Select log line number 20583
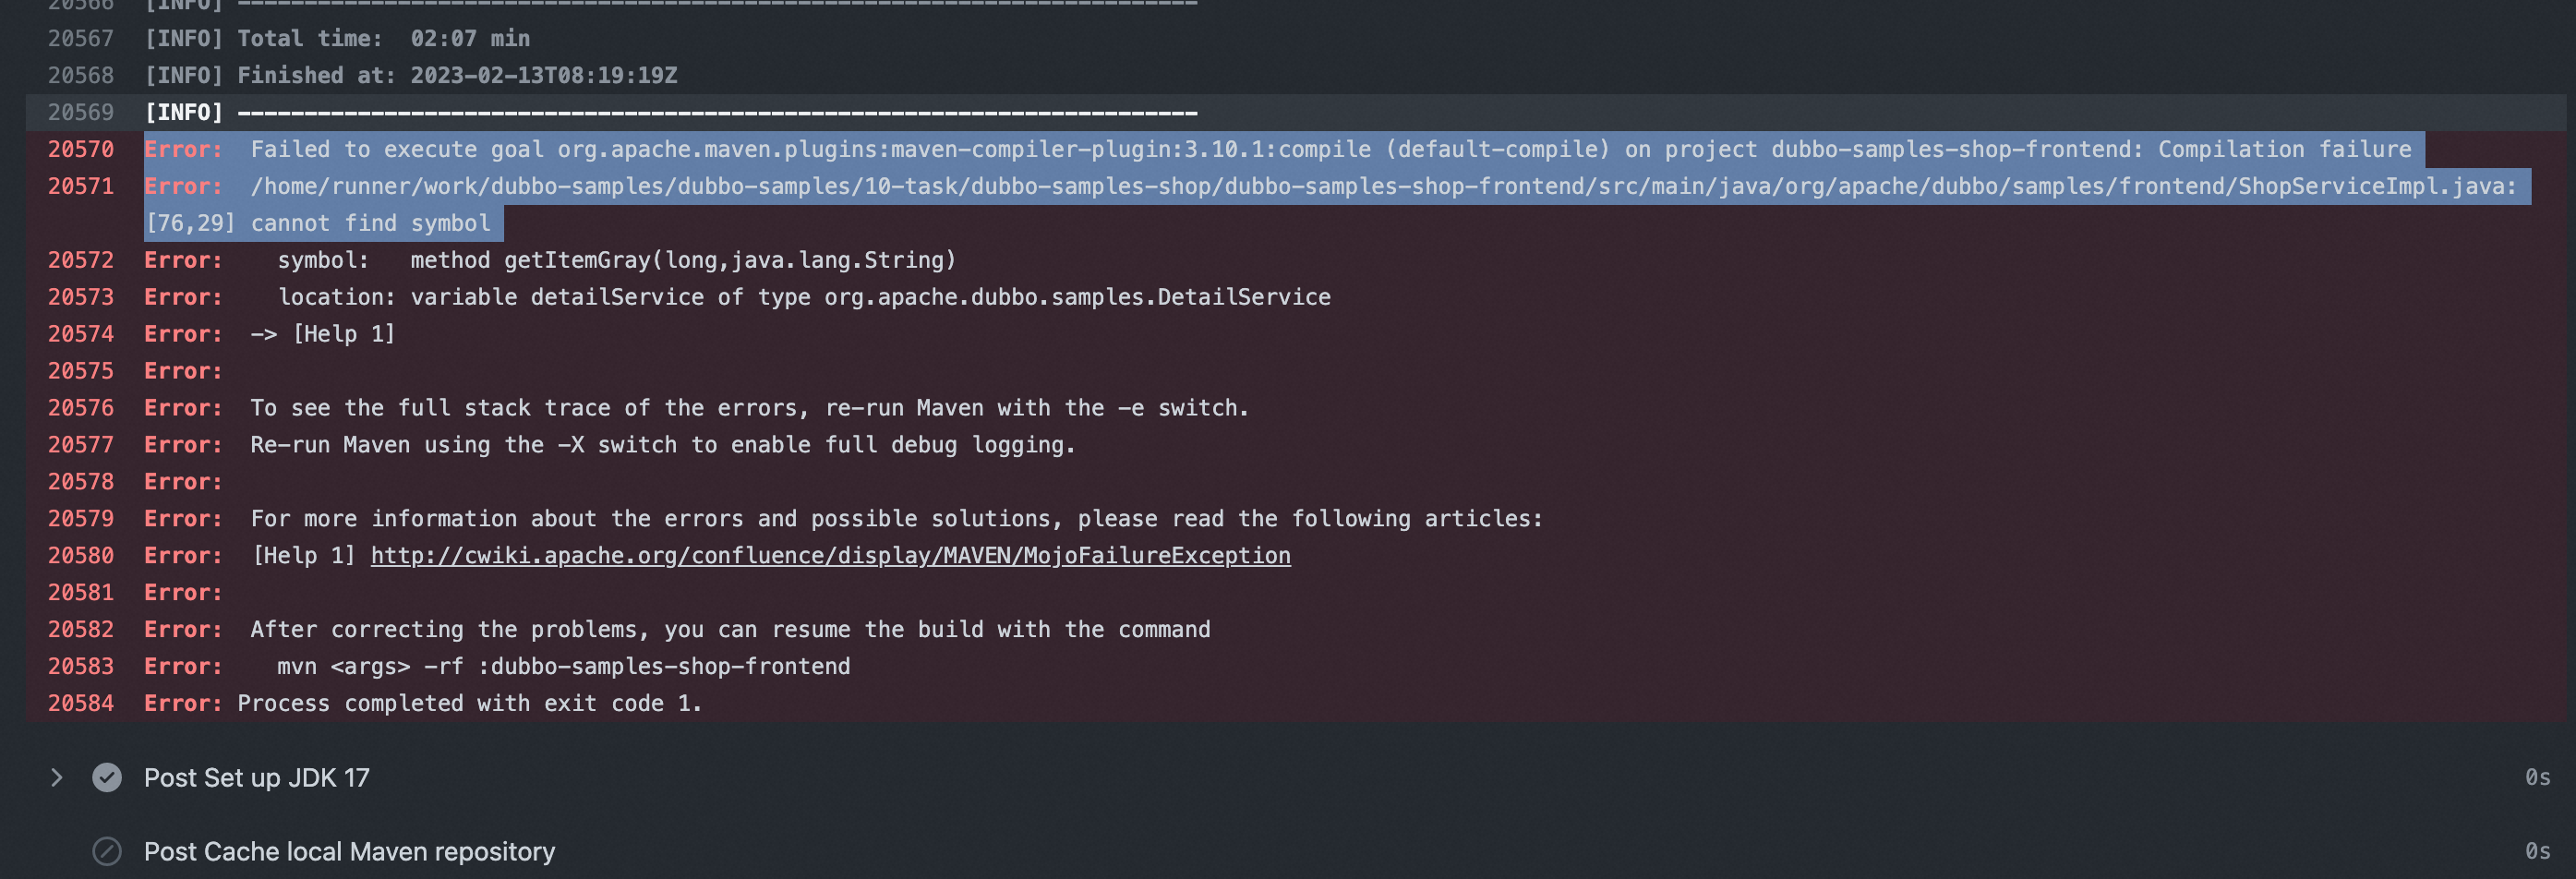The height and width of the screenshot is (879, 2576). pos(81,666)
